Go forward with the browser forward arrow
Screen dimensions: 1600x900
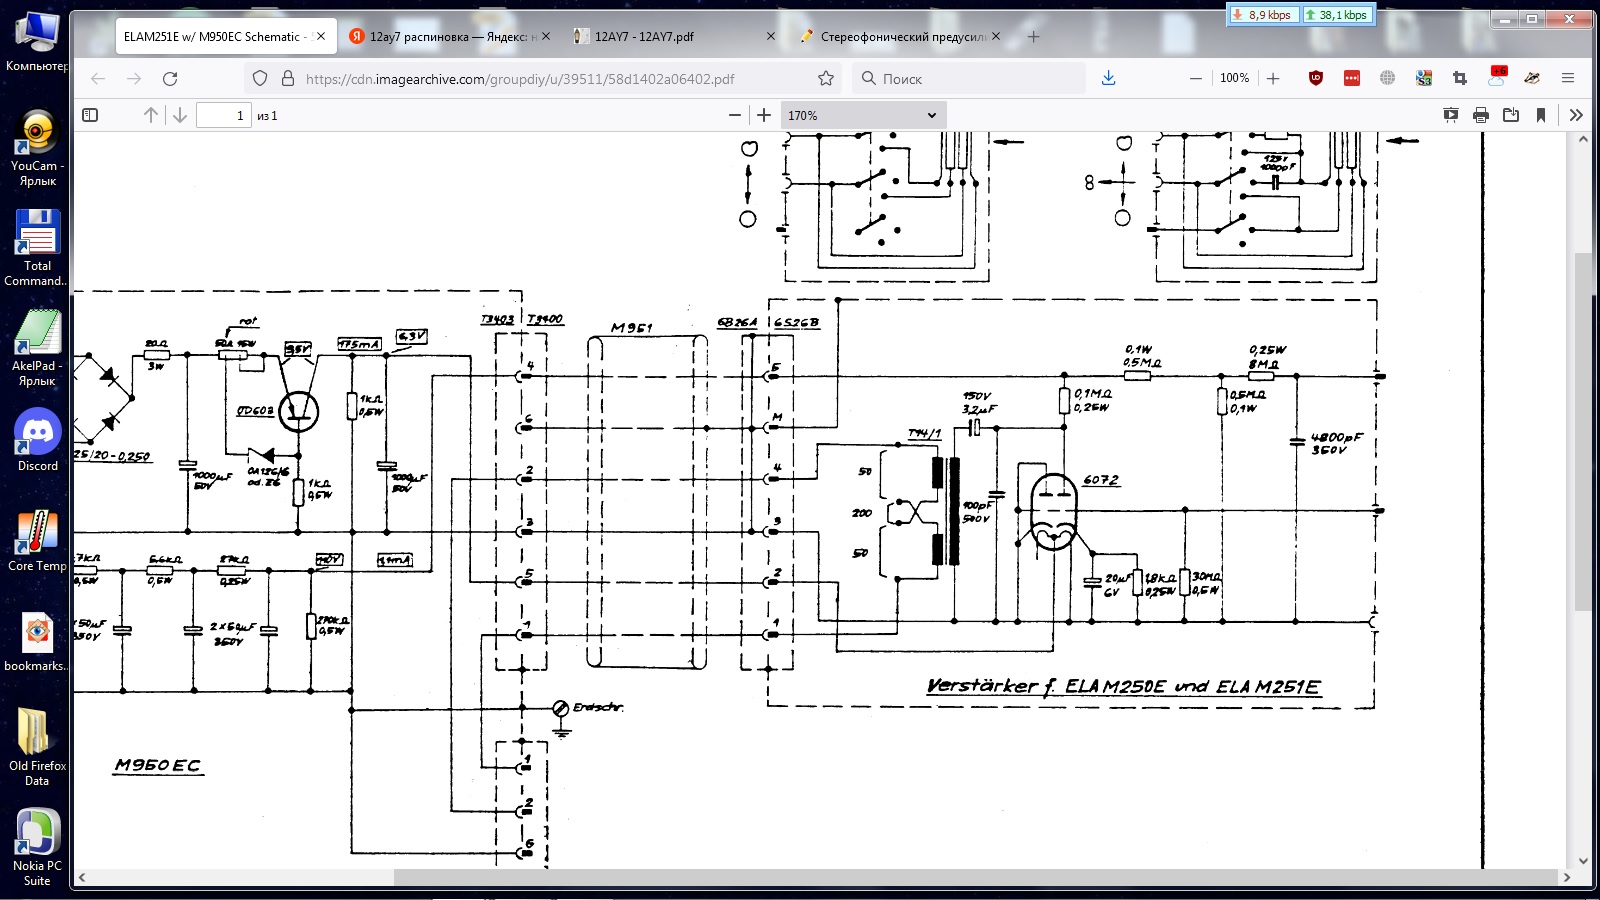134,78
